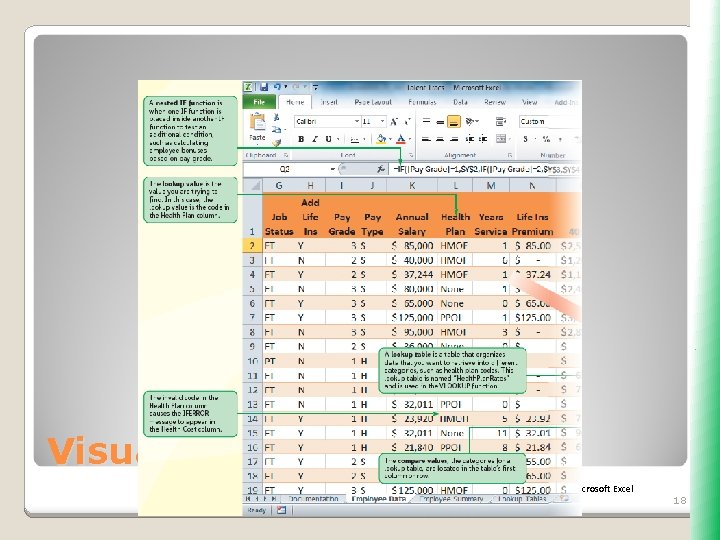Switch to the Home ribbon tab
This screenshot has height=540, width=720.
coord(295,102)
